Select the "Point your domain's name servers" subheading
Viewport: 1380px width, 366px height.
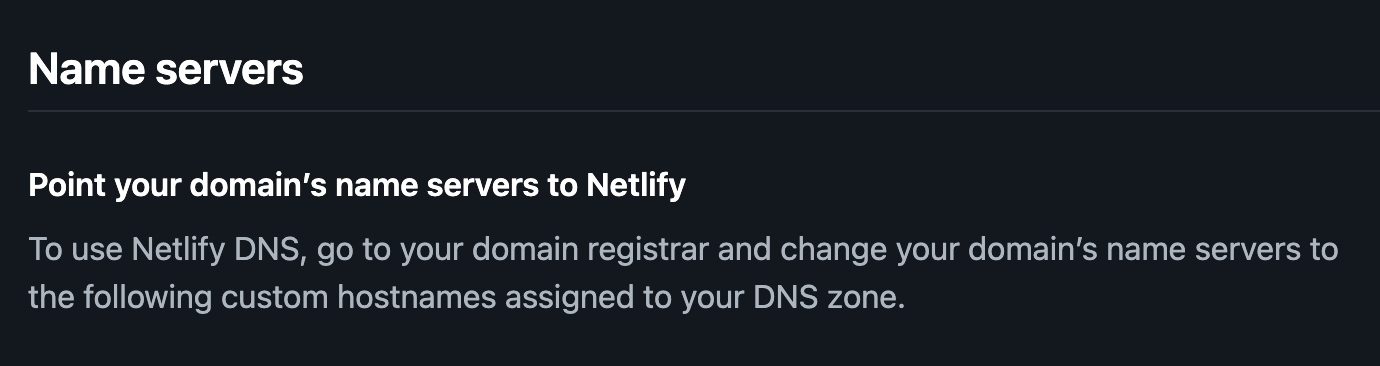point(357,186)
